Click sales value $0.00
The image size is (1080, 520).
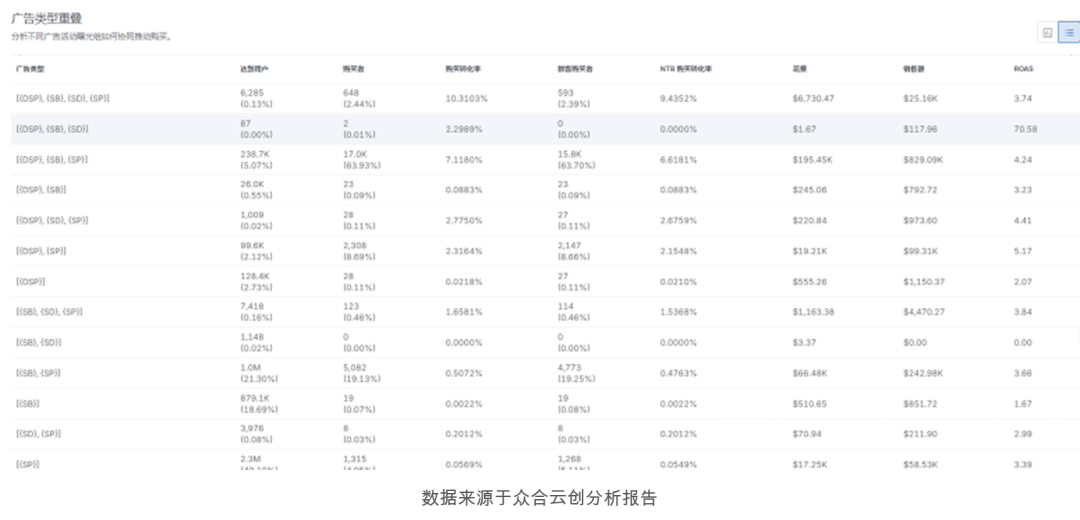(915, 342)
